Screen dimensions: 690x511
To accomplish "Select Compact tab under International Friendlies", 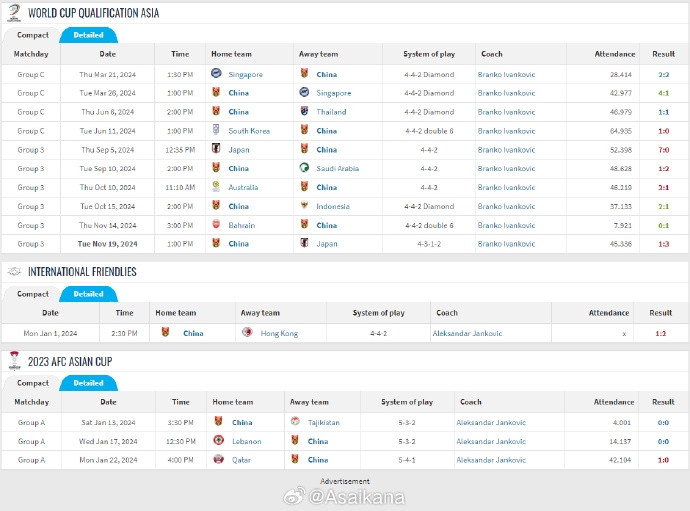I will [33, 294].
